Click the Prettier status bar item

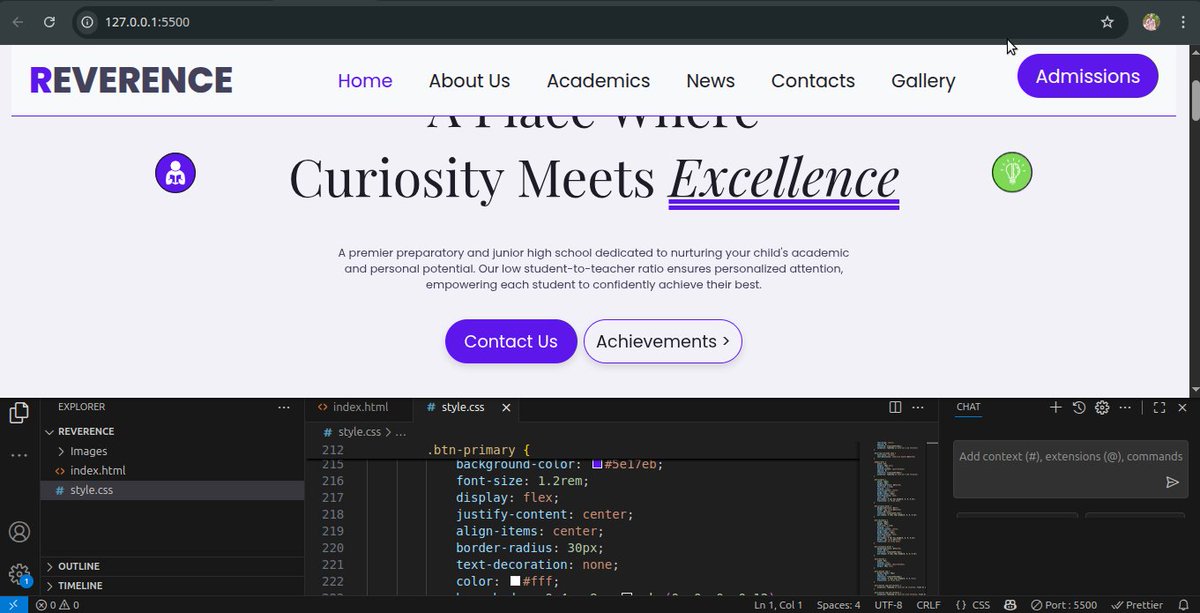click(1136, 605)
